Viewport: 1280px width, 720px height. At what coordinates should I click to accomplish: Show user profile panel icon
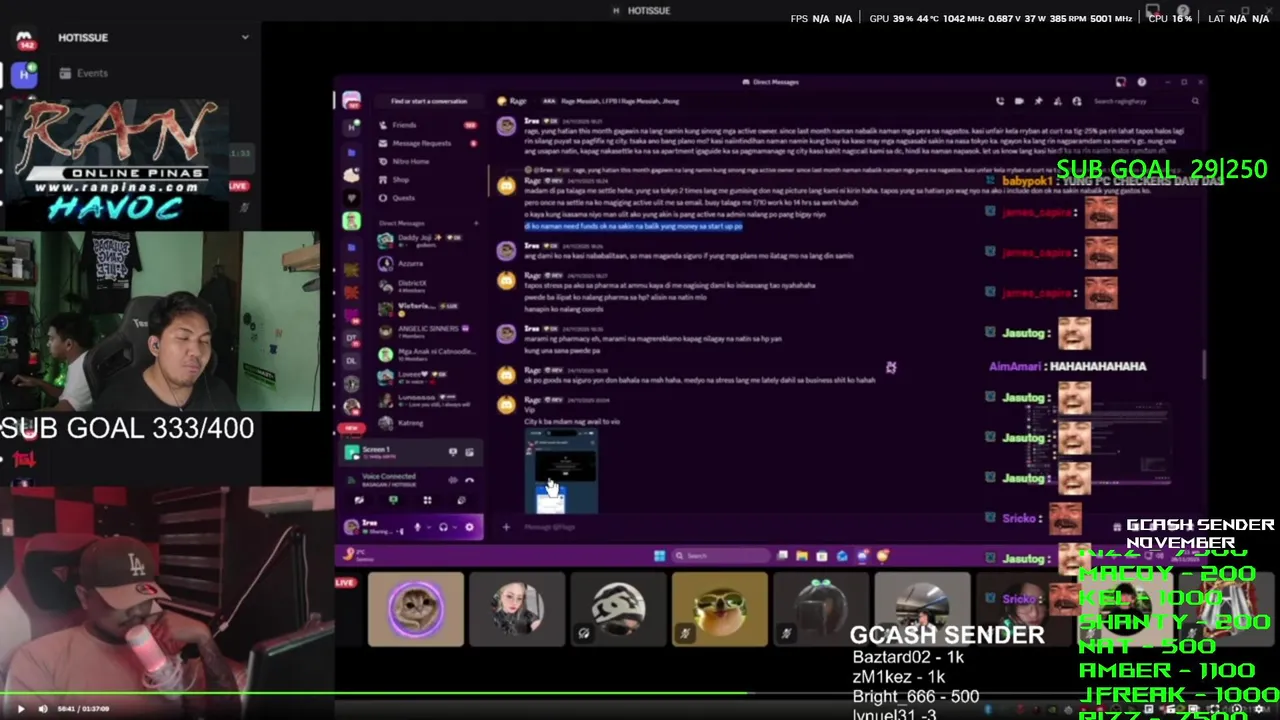(1076, 101)
